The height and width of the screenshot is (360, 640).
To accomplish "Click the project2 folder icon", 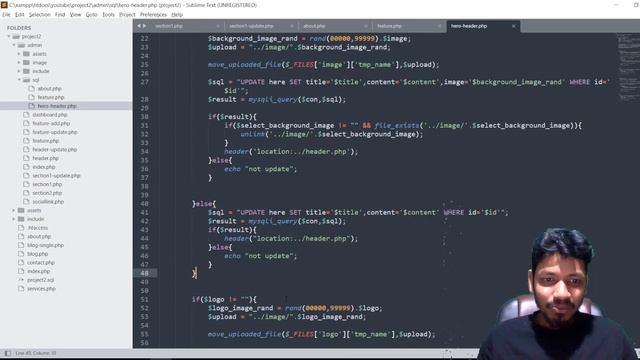I will (16, 36).
